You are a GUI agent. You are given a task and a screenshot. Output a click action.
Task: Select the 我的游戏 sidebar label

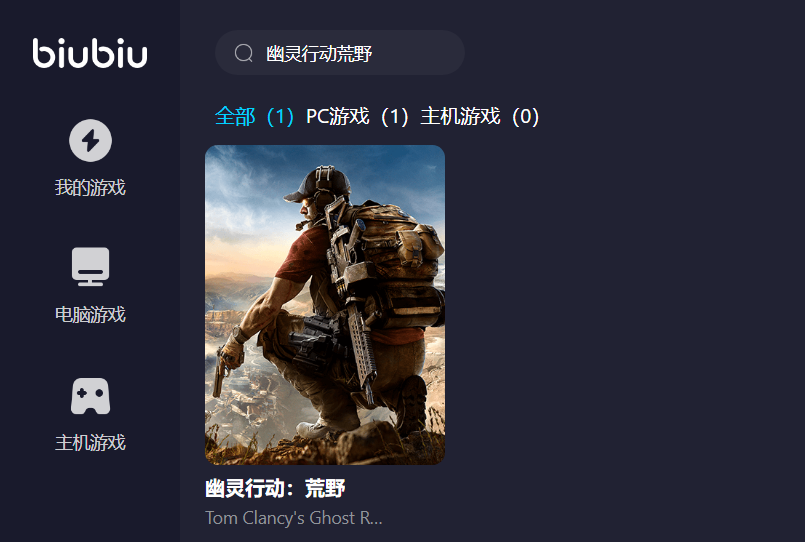90,187
